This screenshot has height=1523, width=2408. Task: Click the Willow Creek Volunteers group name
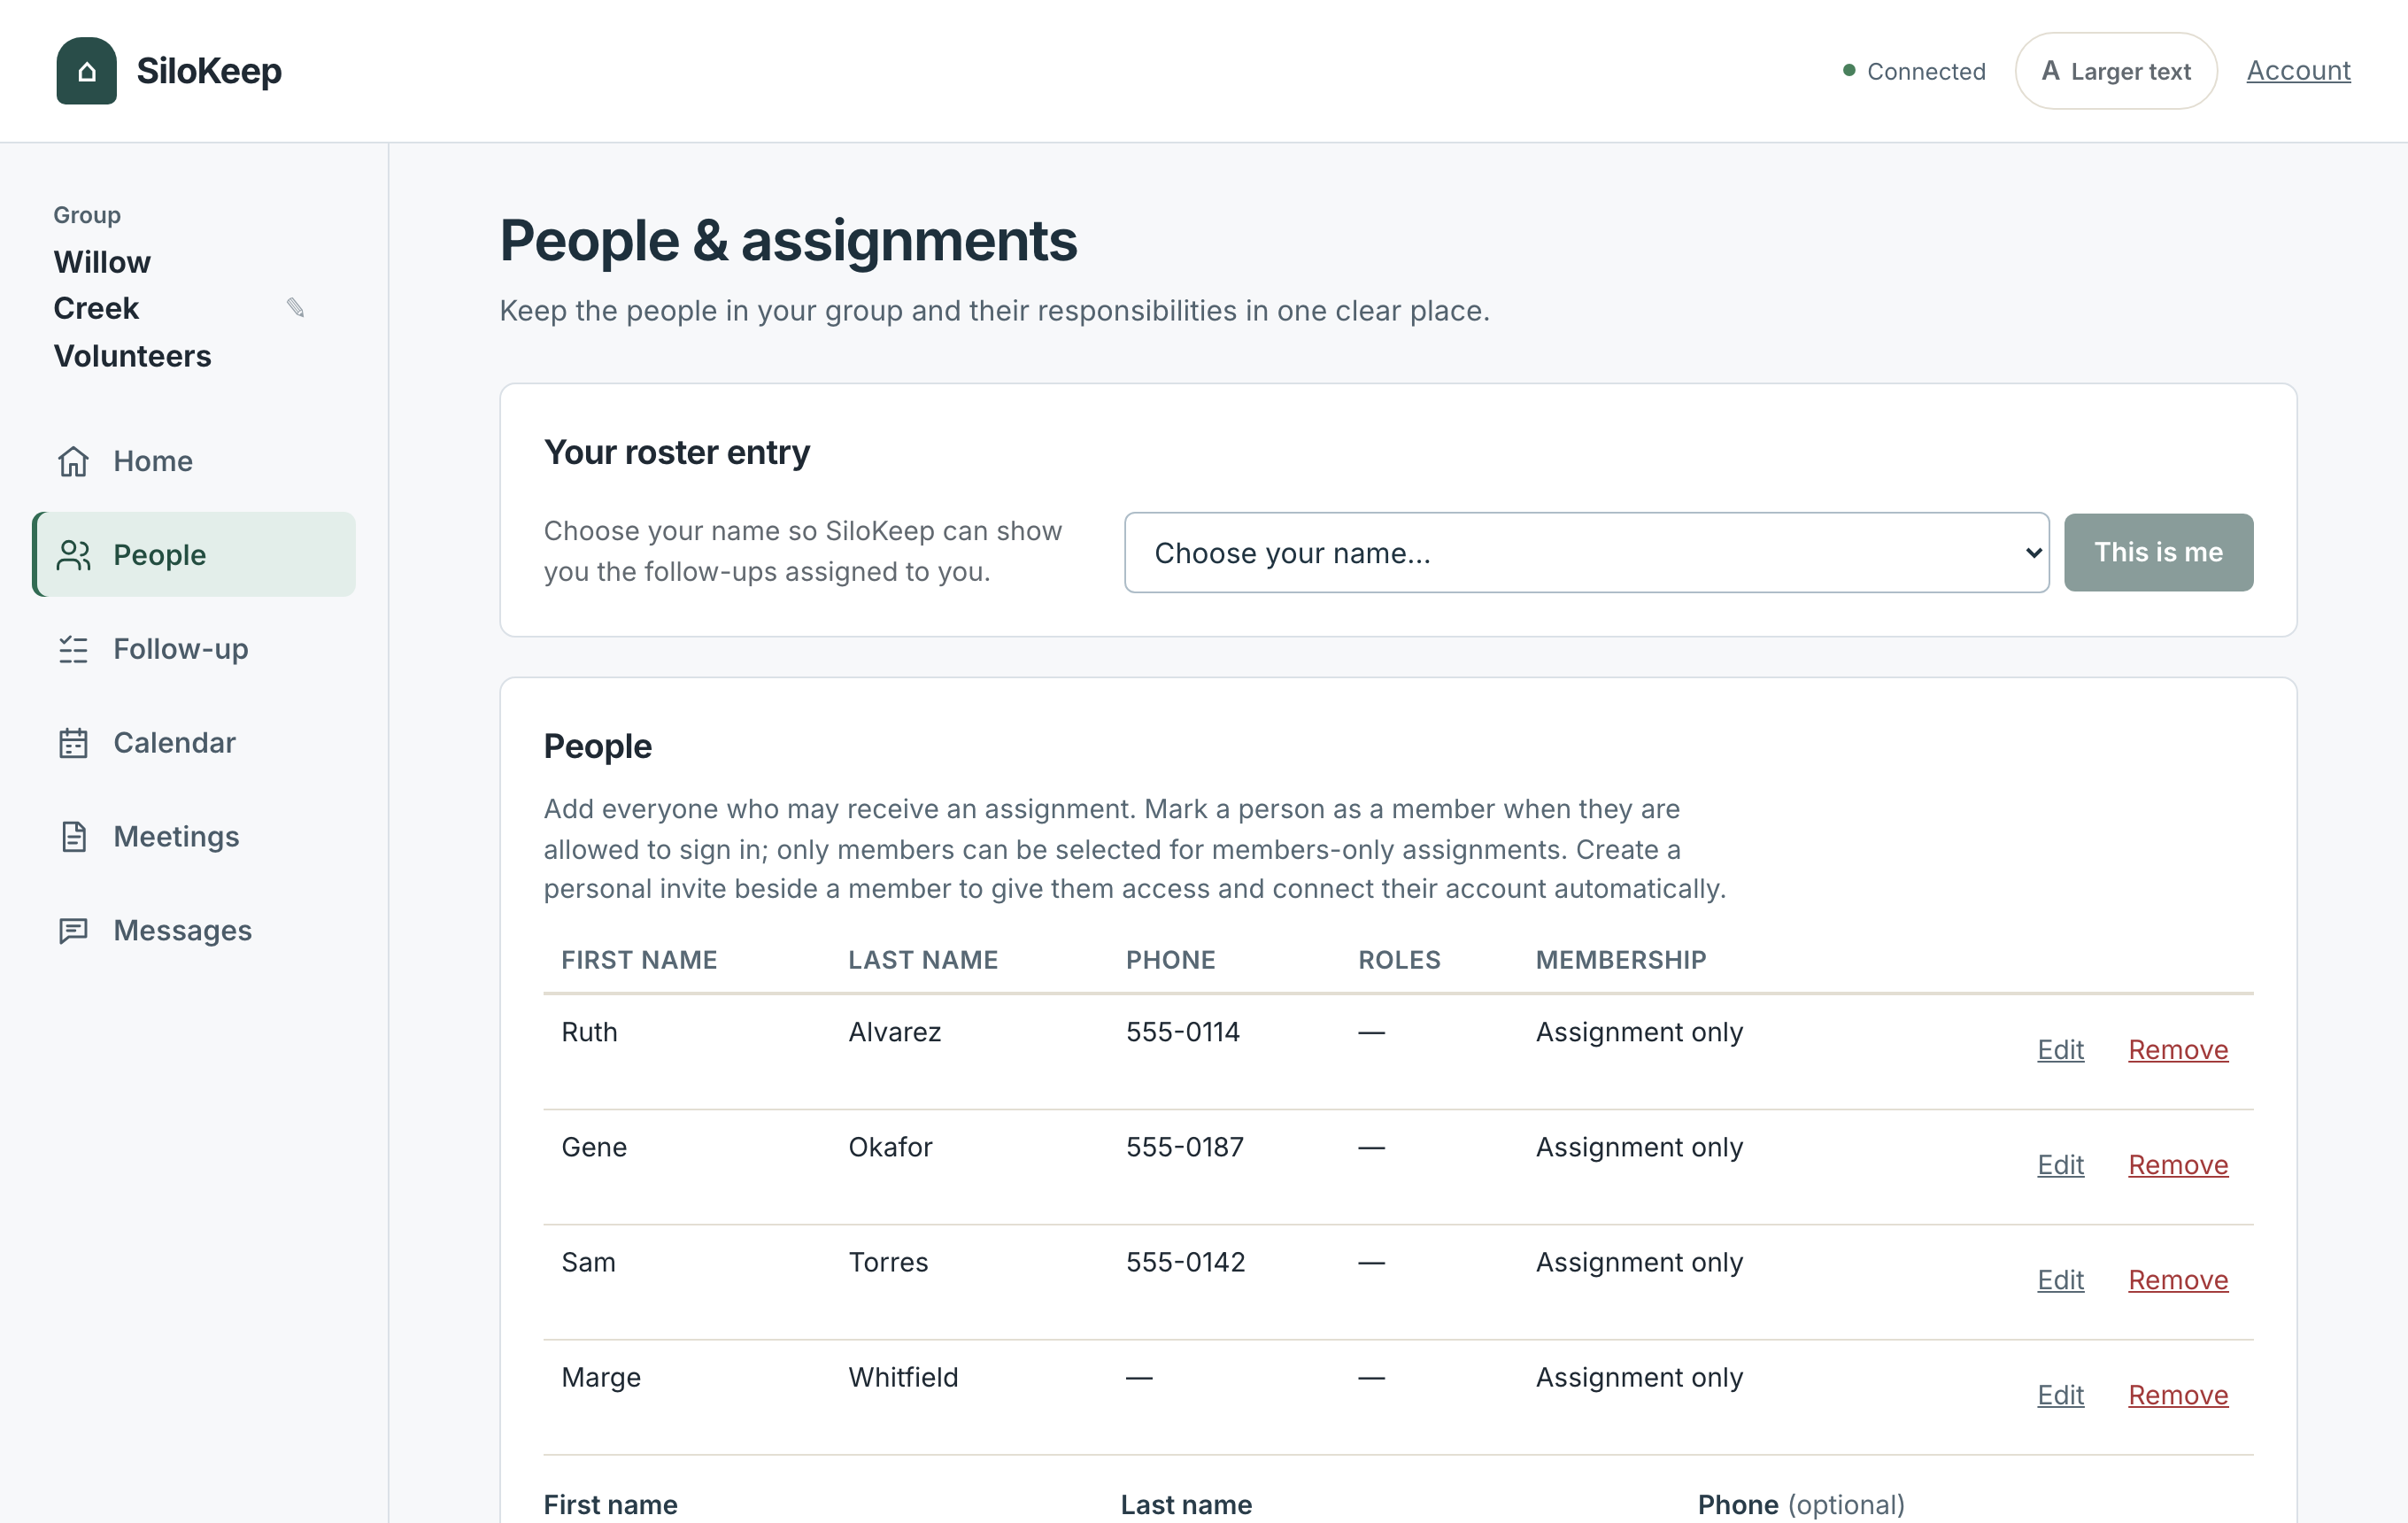click(132, 309)
